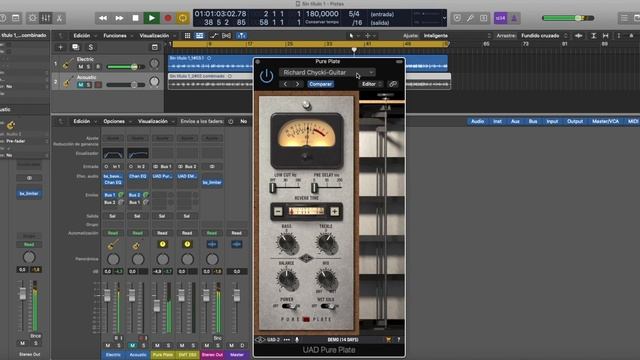The width and height of the screenshot is (640, 360).
Task: Click the Acoustic track pan knob
Action: point(154,82)
